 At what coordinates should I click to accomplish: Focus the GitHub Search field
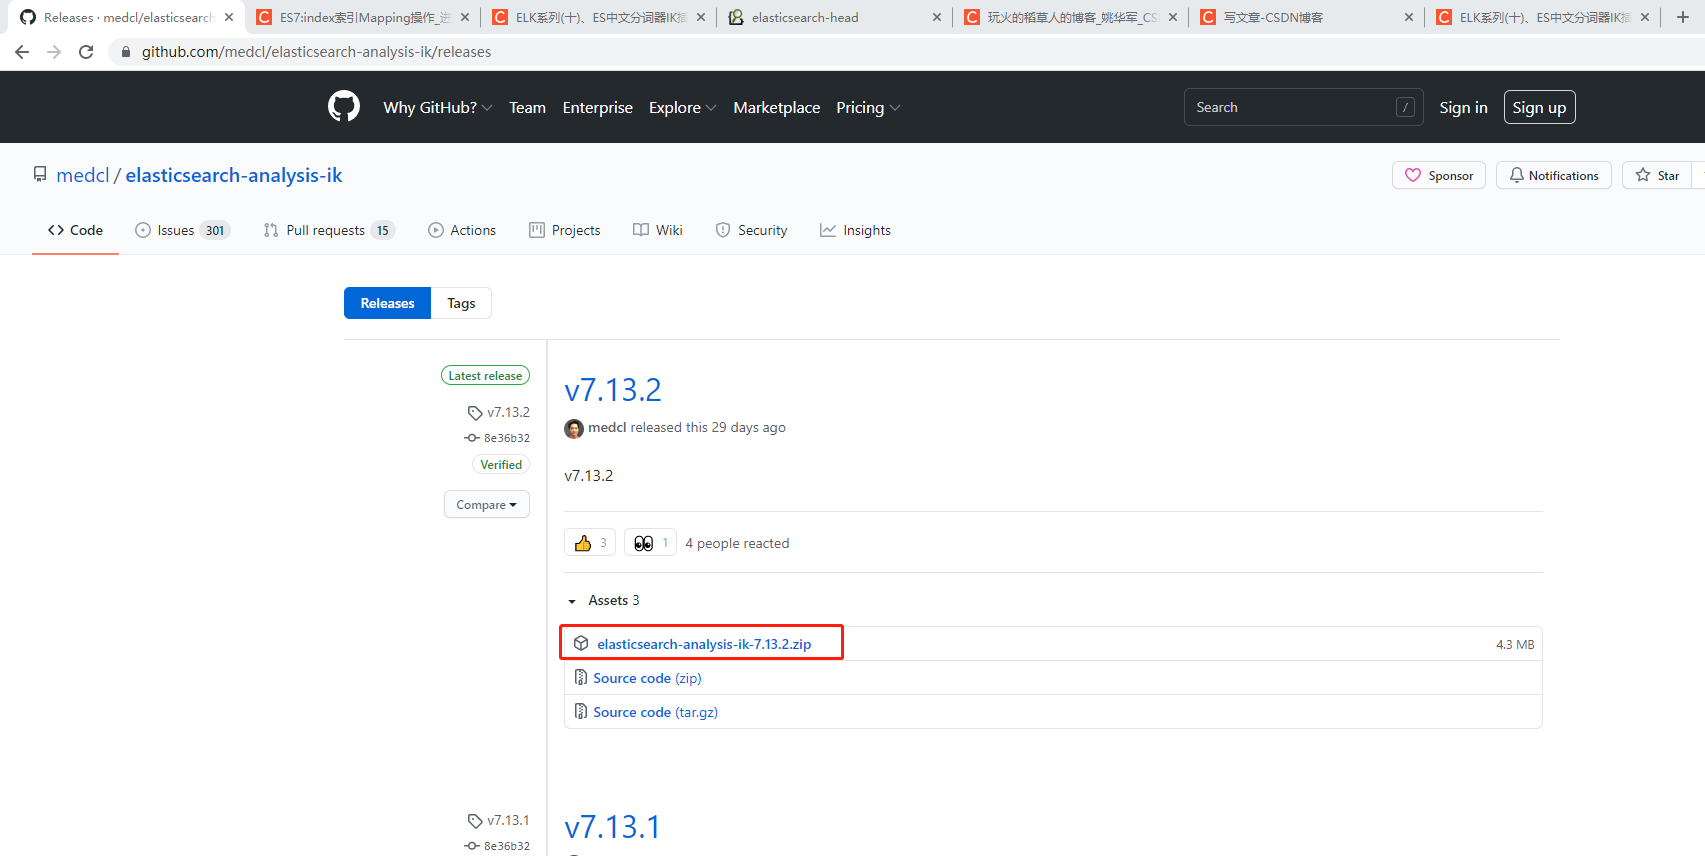pyautogui.click(x=1303, y=107)
